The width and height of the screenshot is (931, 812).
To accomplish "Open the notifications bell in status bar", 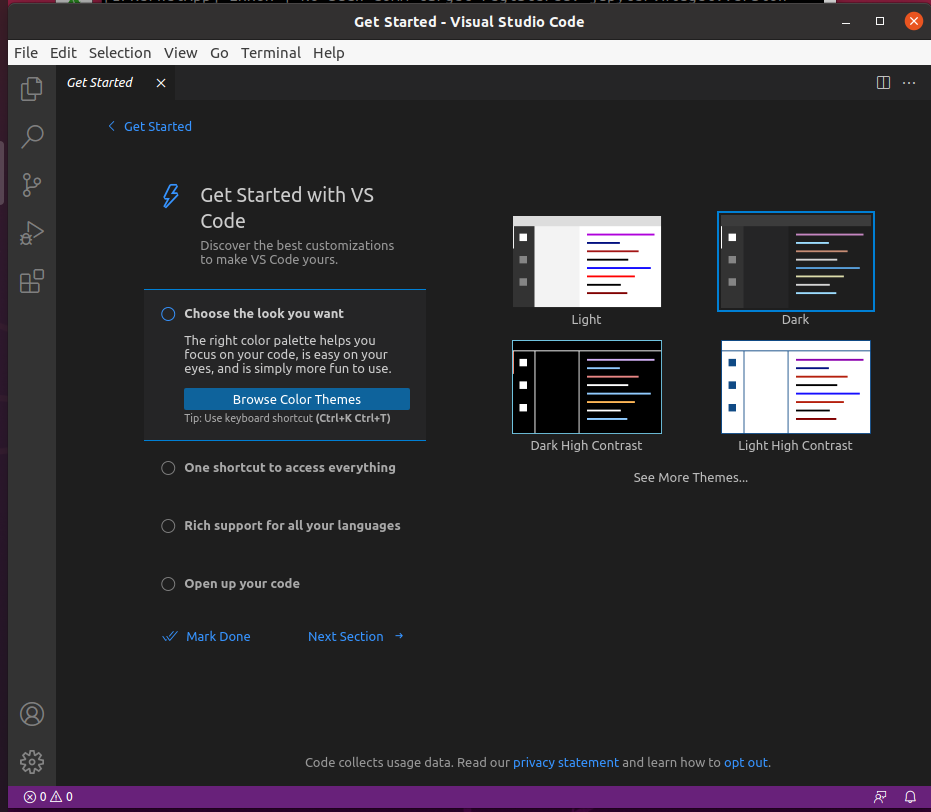I will pyautogui.click(x=910, y=797).
